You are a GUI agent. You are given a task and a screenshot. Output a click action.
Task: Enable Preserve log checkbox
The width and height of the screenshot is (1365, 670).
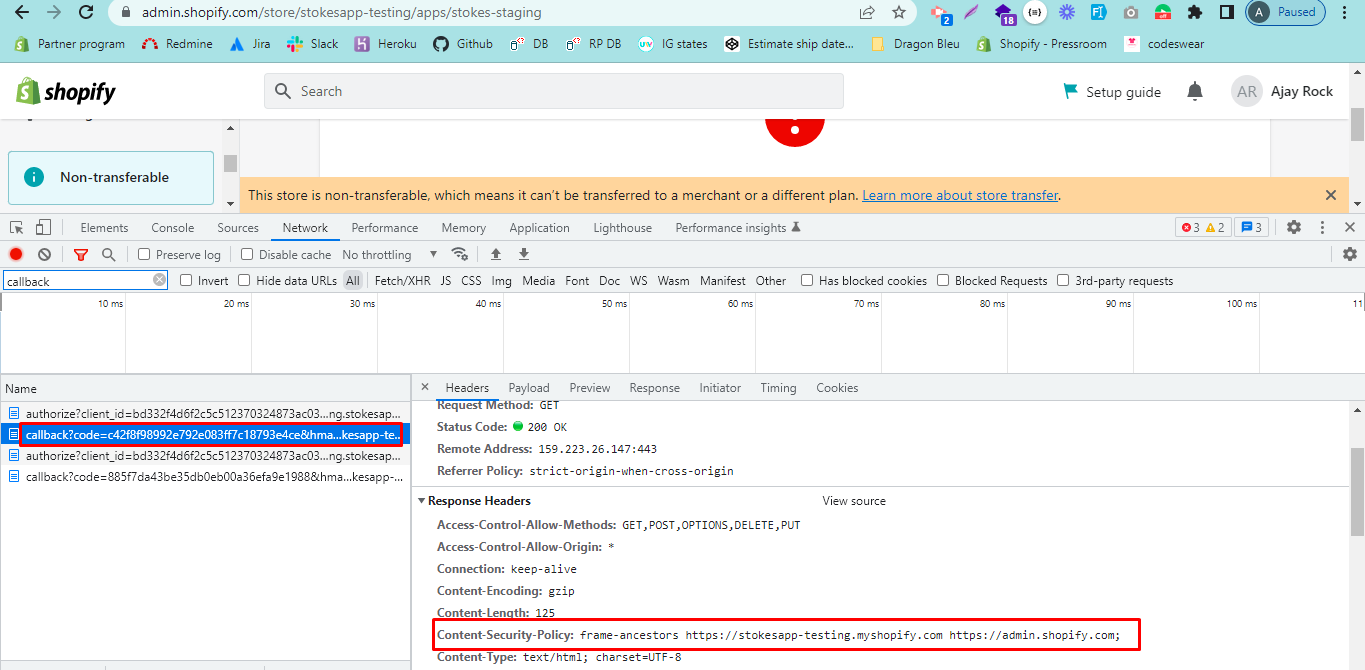(x=144, y=255)
